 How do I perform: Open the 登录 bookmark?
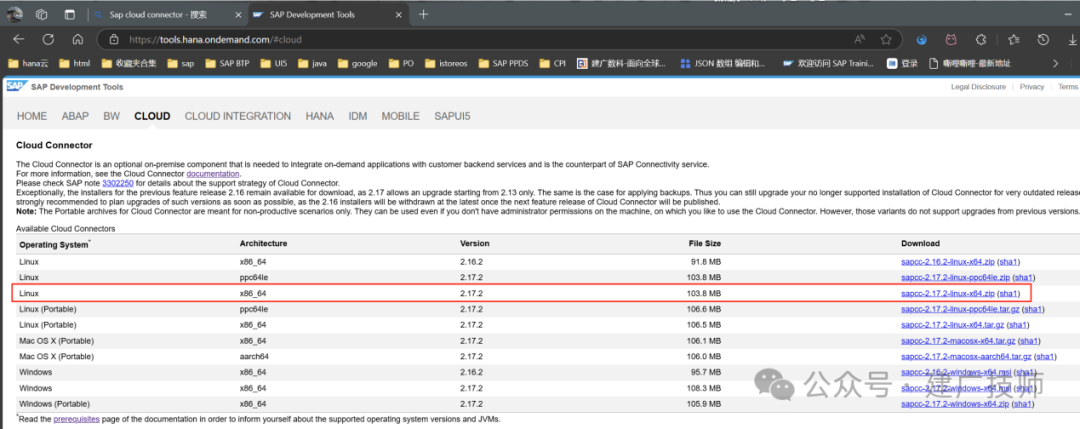902,63
